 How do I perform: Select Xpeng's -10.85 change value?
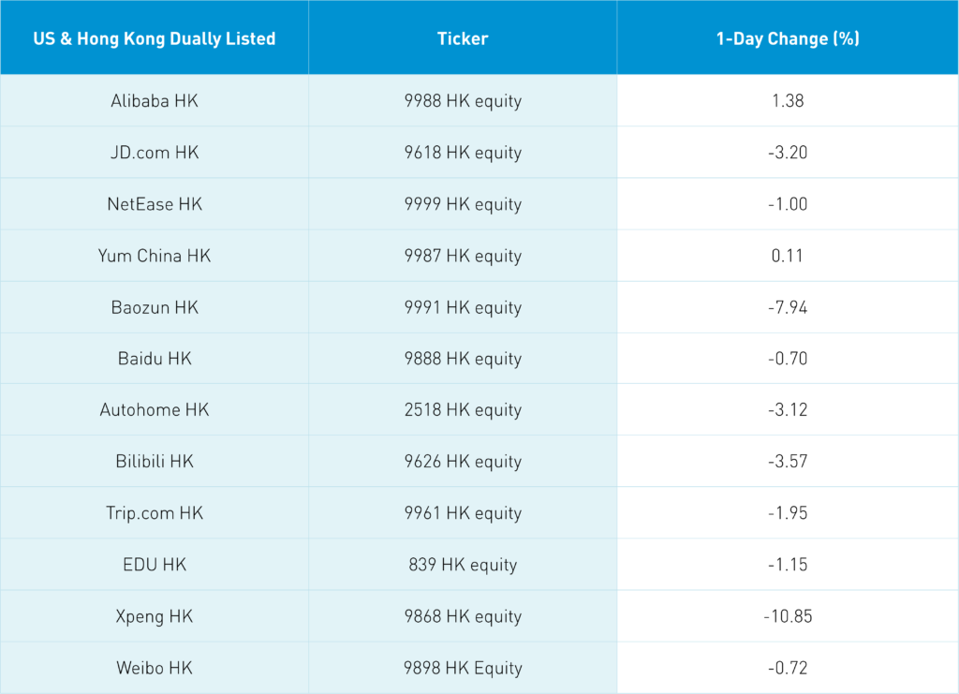[x=787, y=616]
